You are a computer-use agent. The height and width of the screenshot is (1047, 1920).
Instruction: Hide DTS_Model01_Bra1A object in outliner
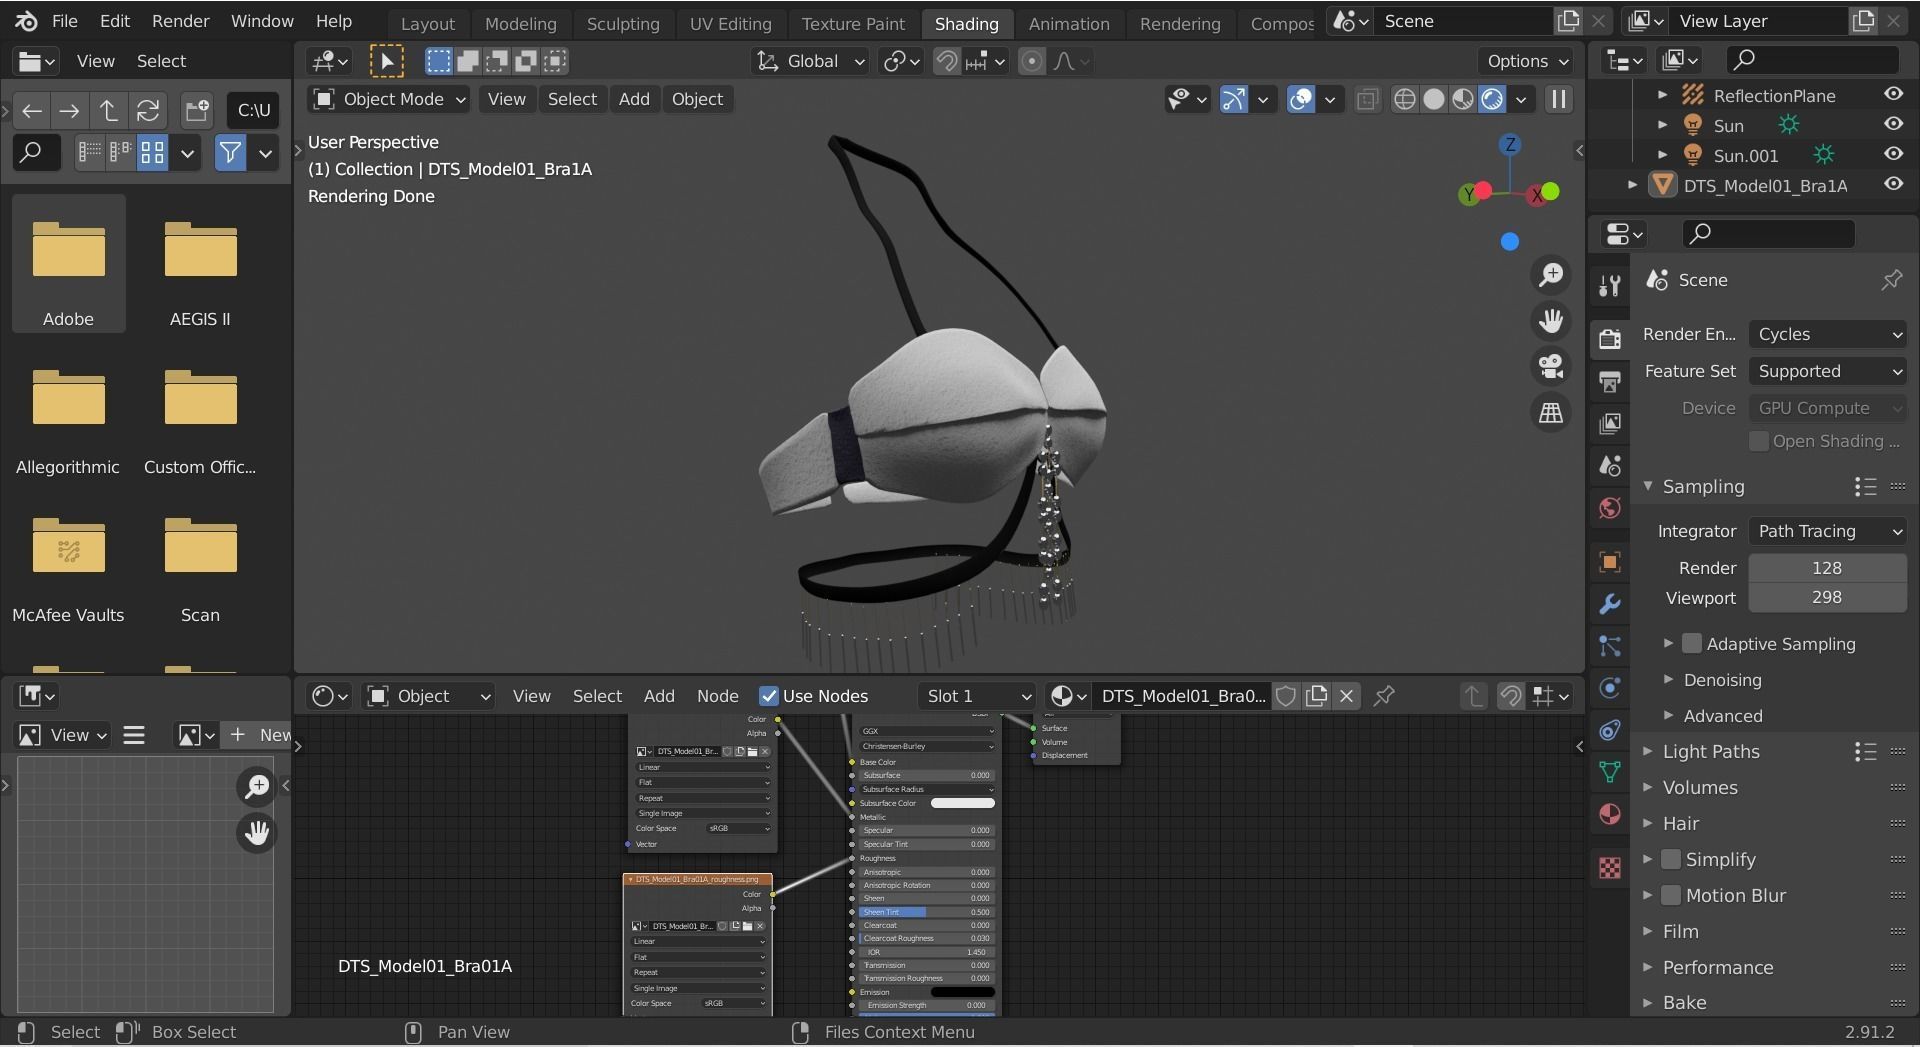point(1893,184)
